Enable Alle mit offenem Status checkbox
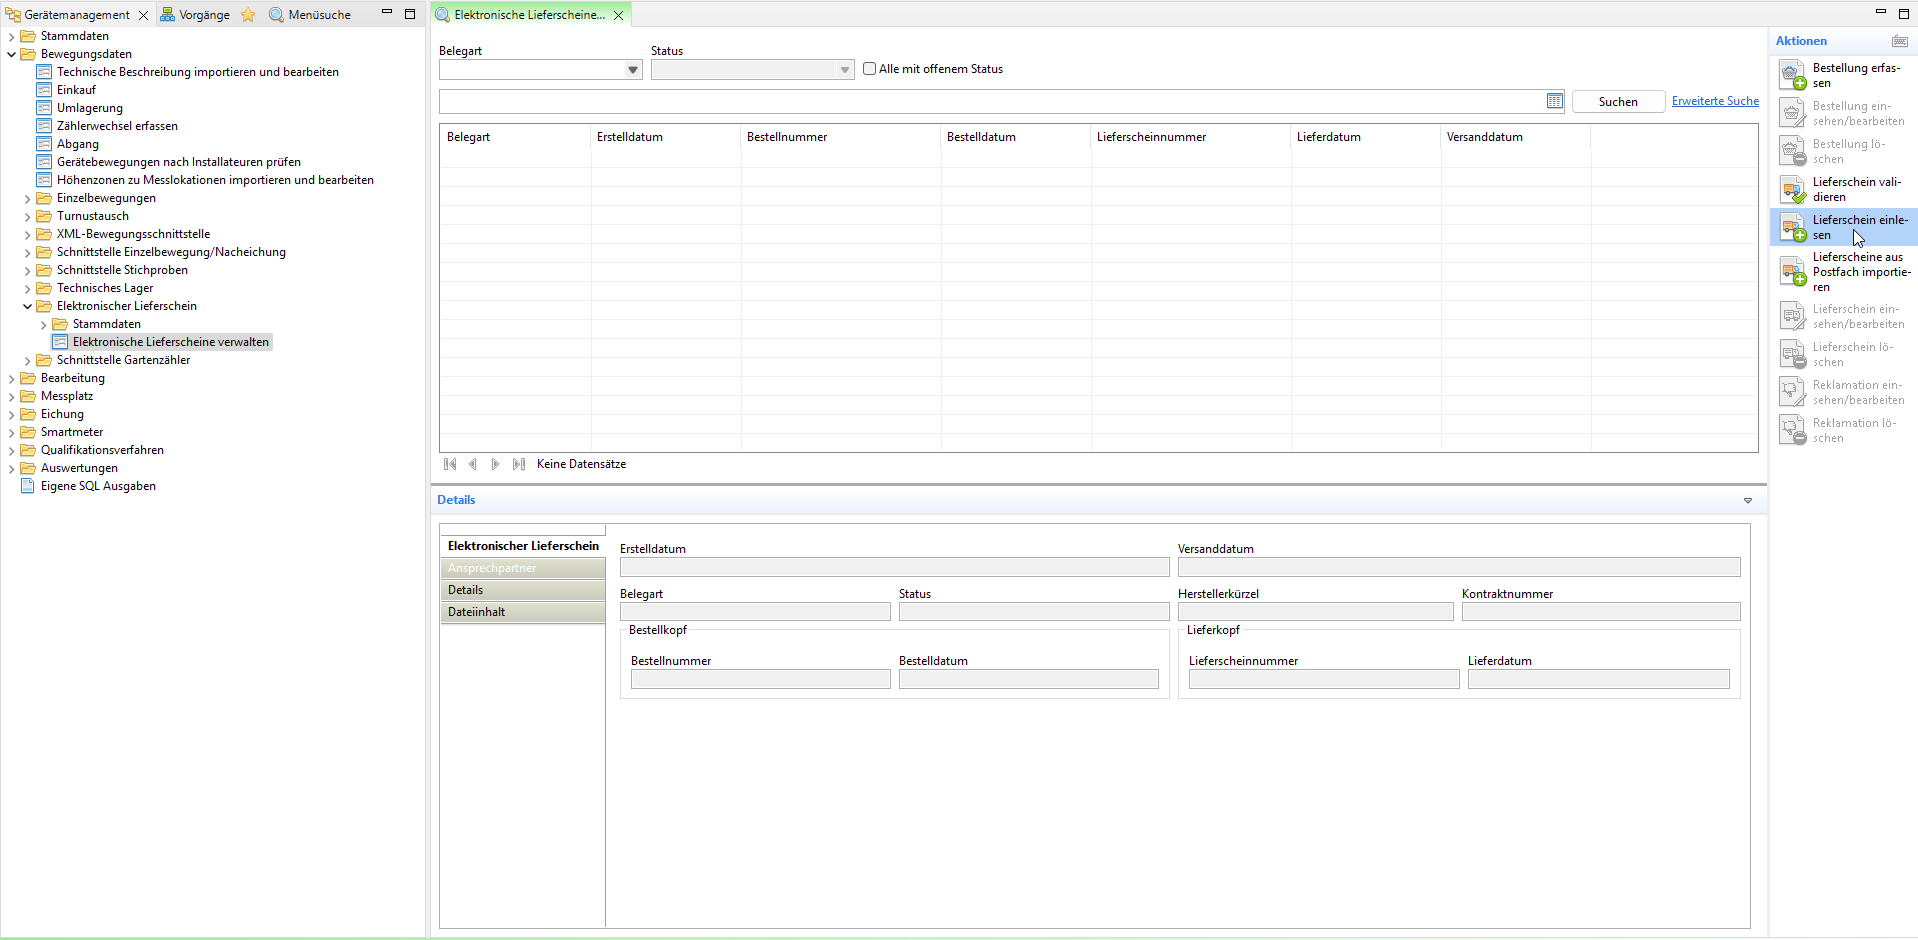This screenshot has height=940, width=1918. pos(869,69)
